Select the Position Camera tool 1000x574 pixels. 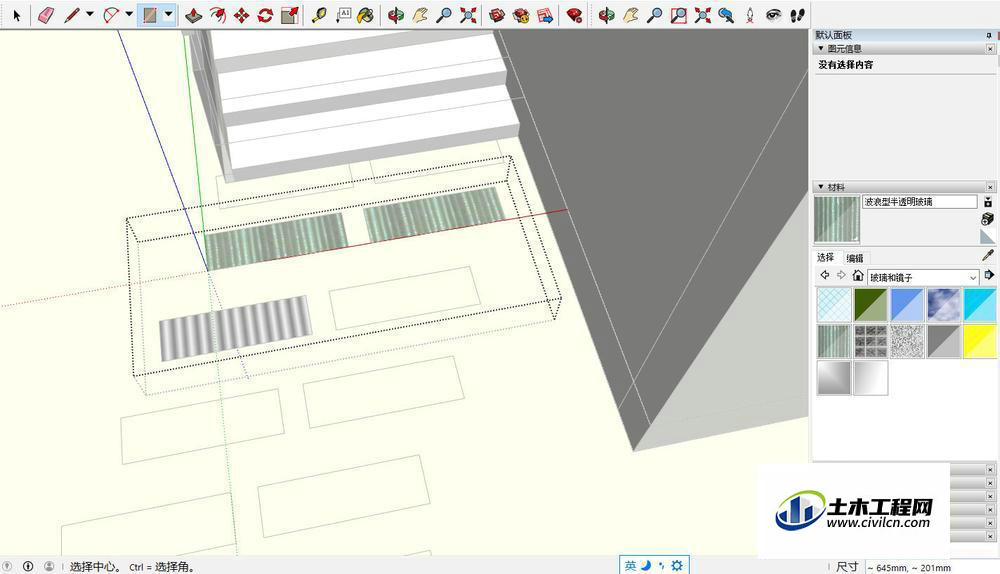(x=750, y=15)
